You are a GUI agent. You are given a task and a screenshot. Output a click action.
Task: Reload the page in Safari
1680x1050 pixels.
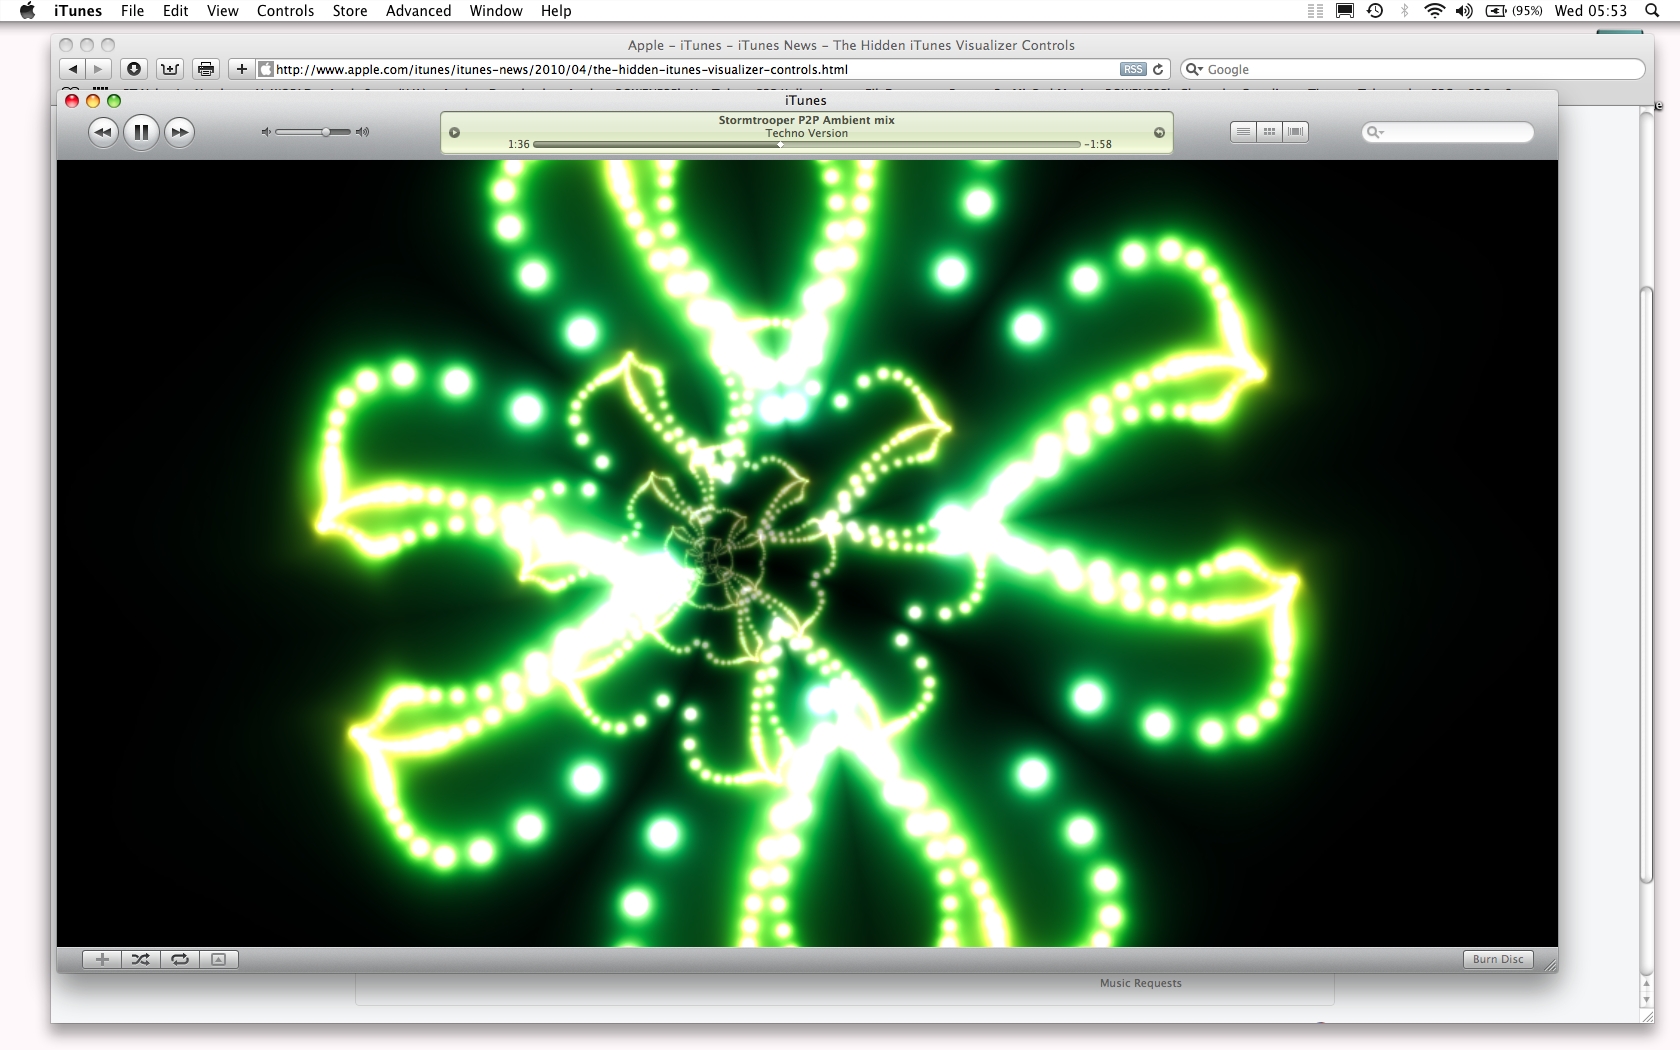pos(1158,69)
